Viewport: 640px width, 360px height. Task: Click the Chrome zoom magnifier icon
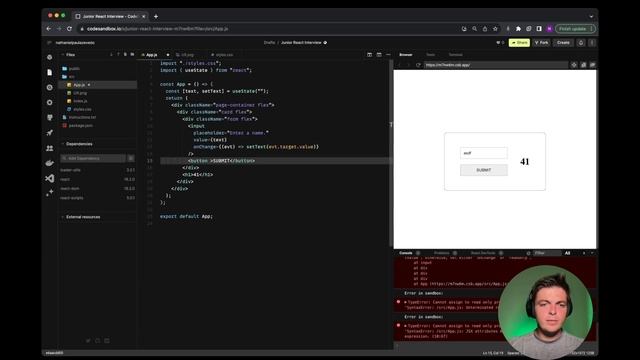(474, 29)
